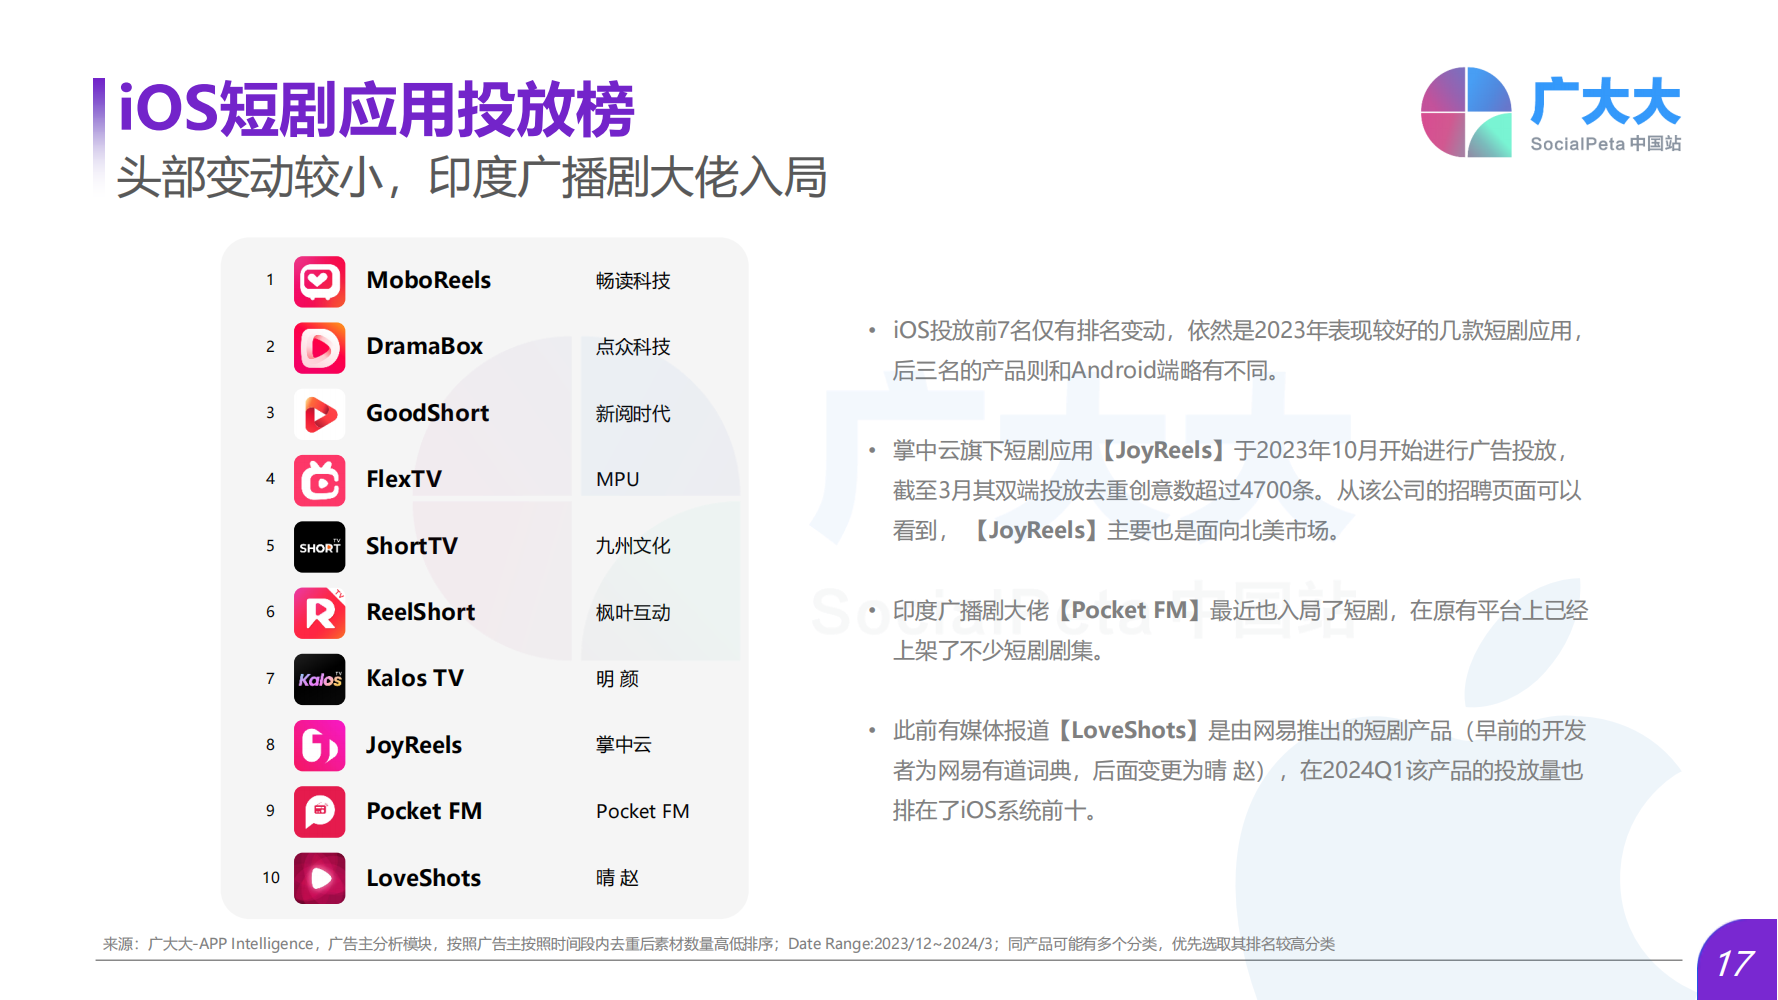Click the MoboReels app icon

coord(319,281)
